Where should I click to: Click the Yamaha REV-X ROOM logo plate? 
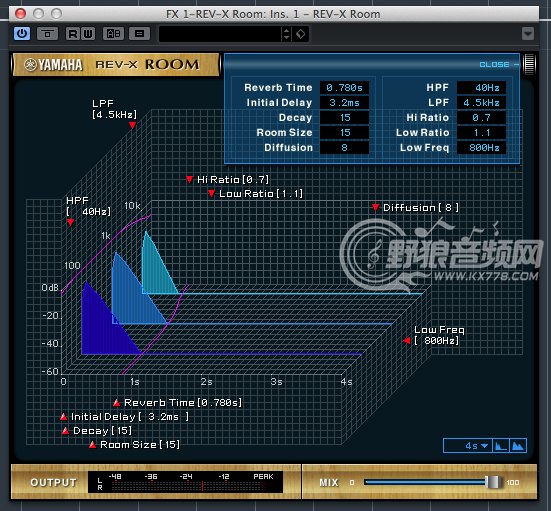point(116,65)
